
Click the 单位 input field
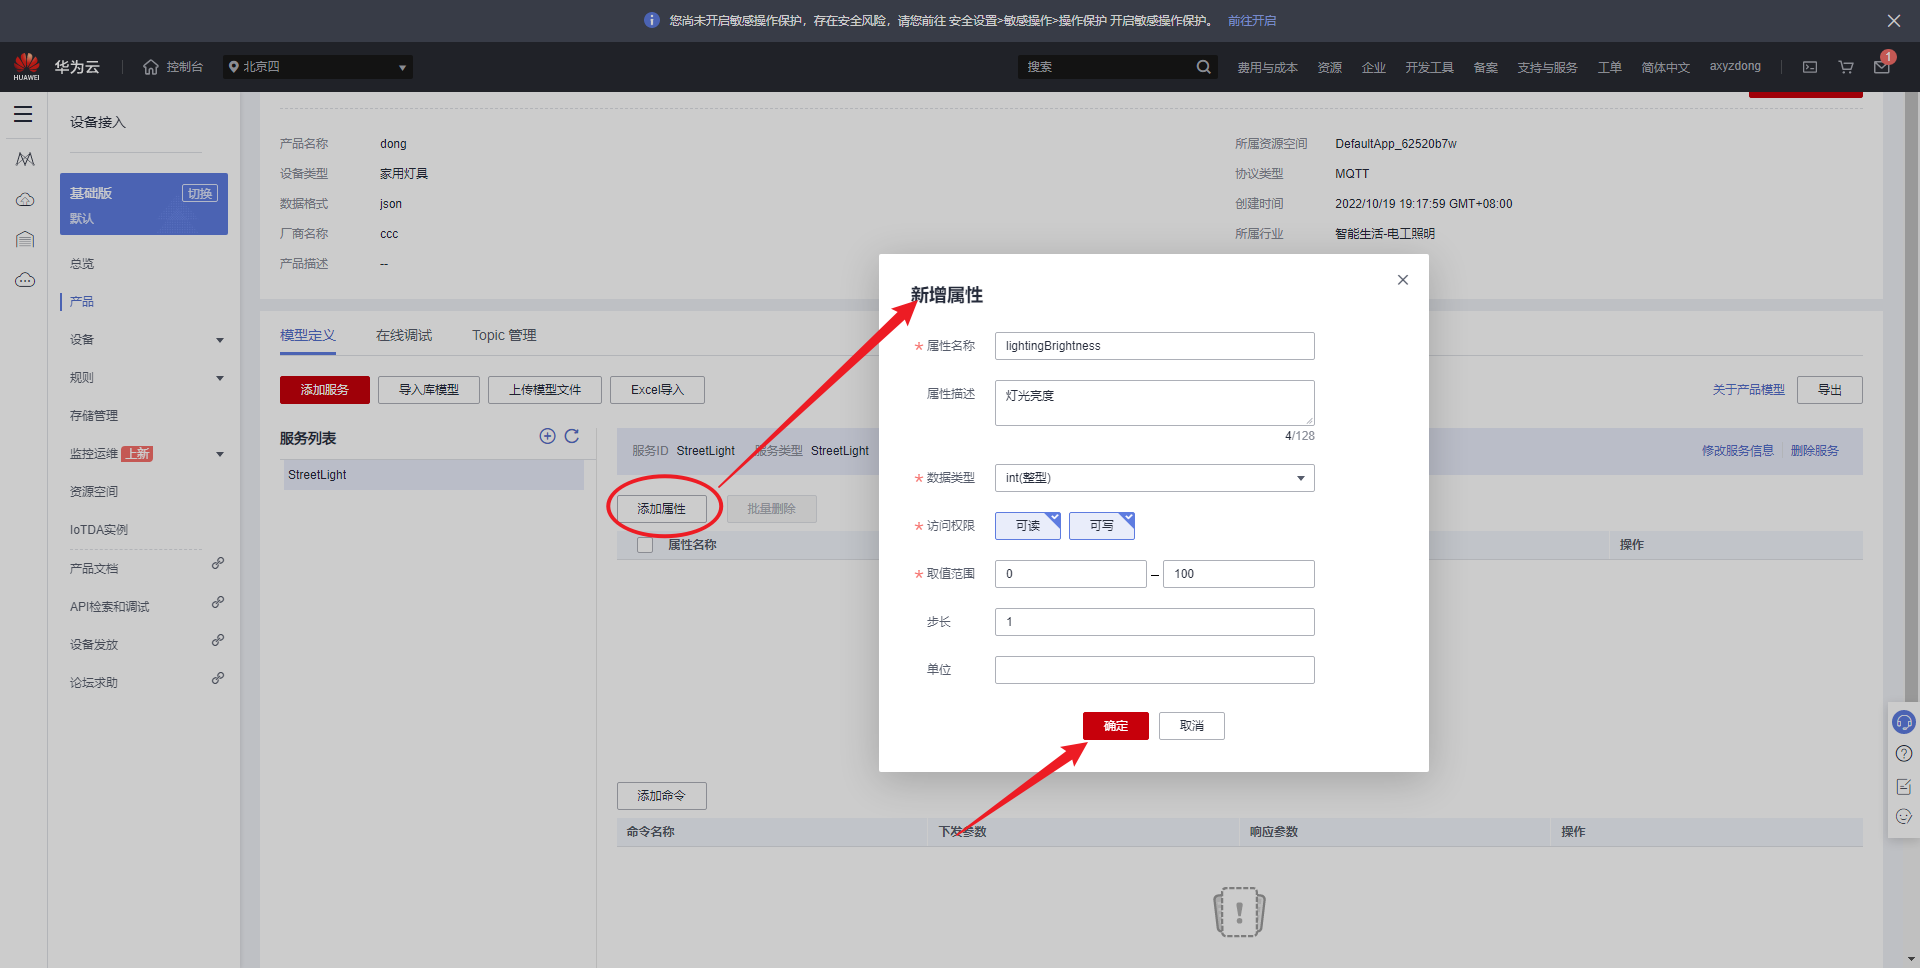[1155, 670]
